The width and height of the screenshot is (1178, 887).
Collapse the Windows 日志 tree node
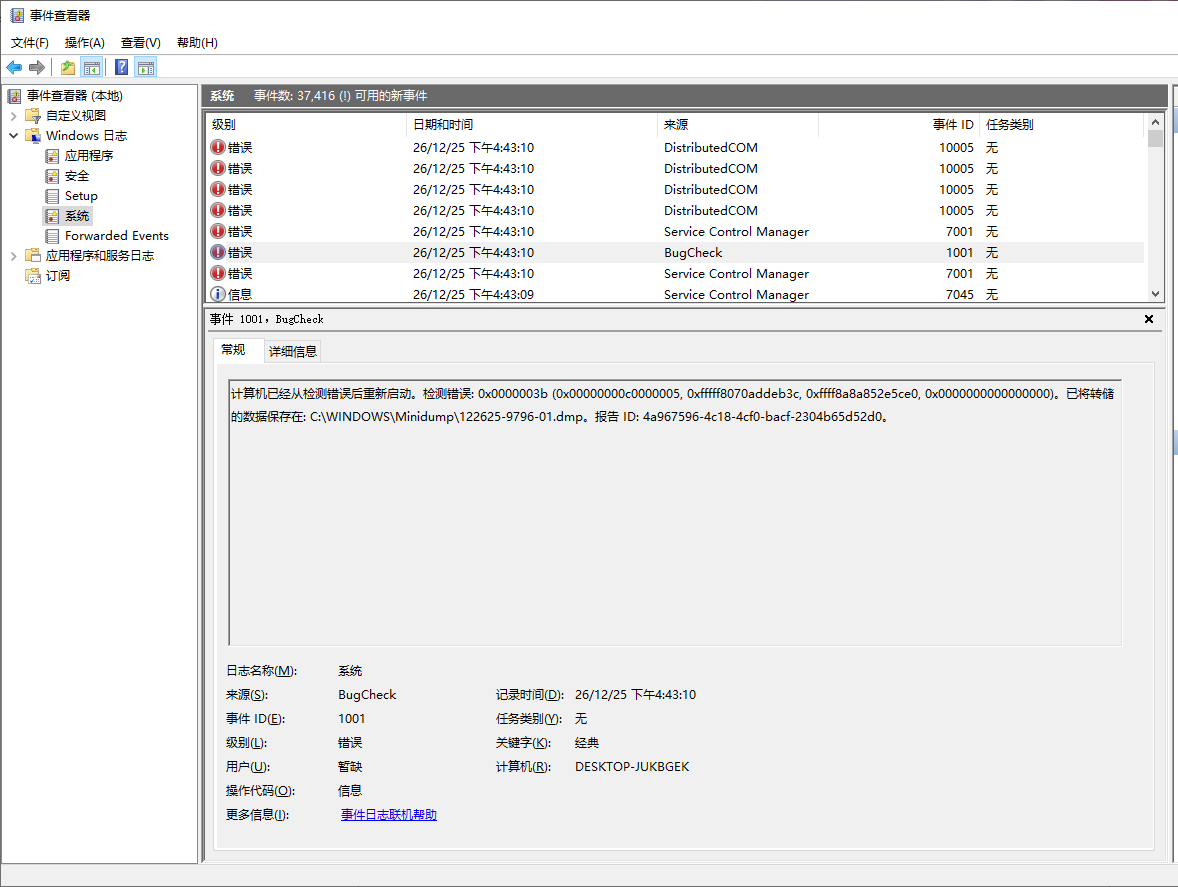pyautogui.click(x=14, y=136)
